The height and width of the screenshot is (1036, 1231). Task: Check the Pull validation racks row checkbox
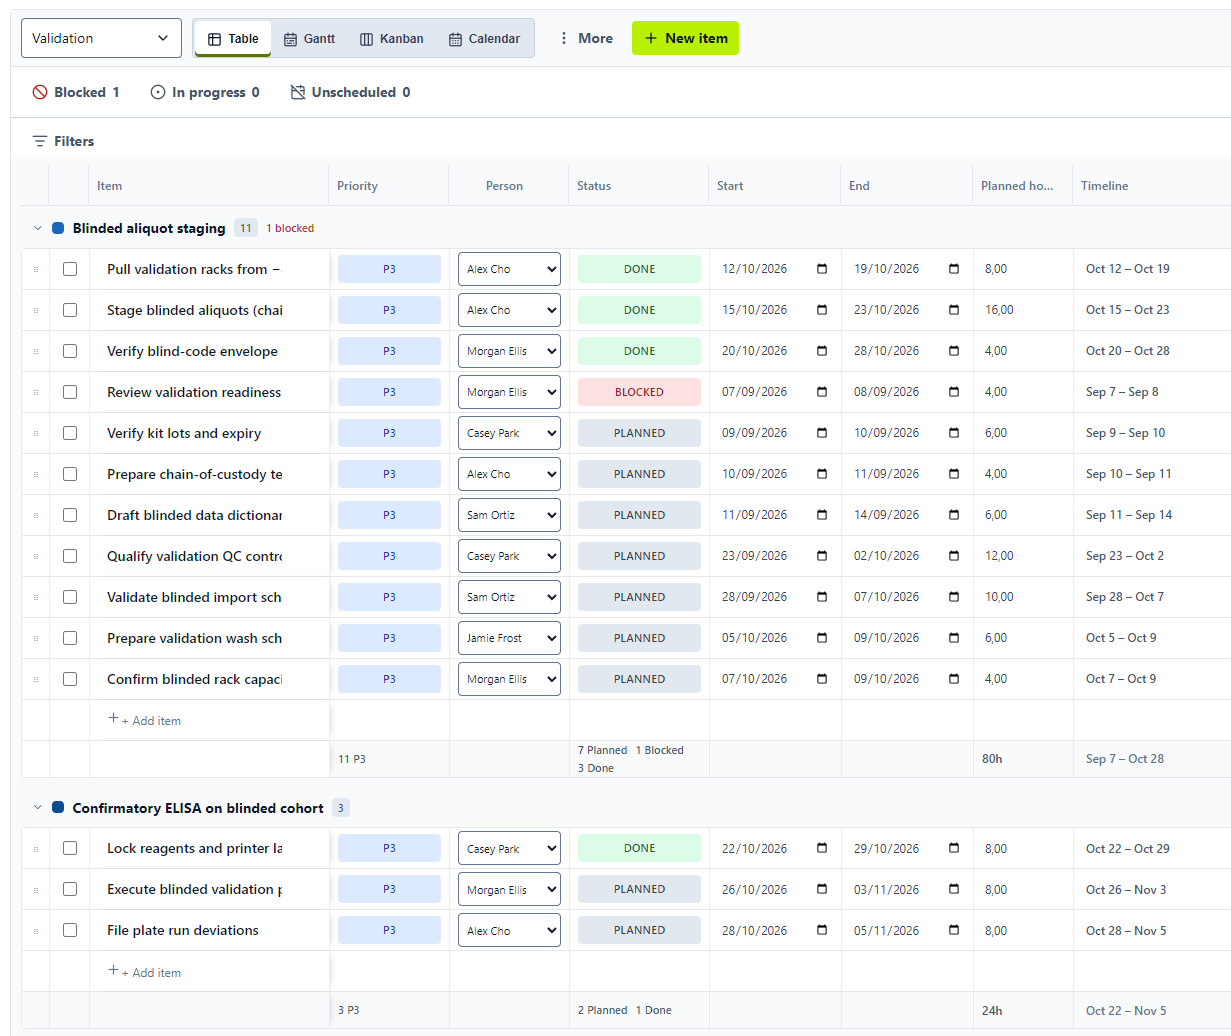[x=70, y=269]
